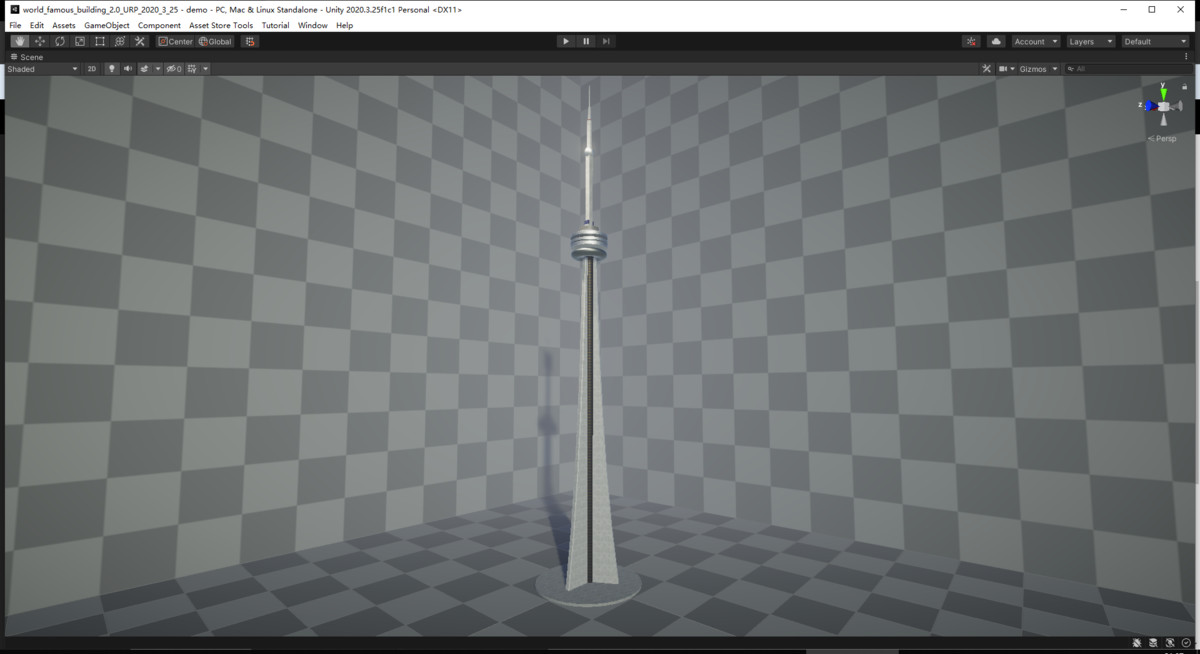This screenshot has height=654, width=1200.
Task: Click the Global transform orientation button
Action: pyautogui.click(x=216, y=41)
